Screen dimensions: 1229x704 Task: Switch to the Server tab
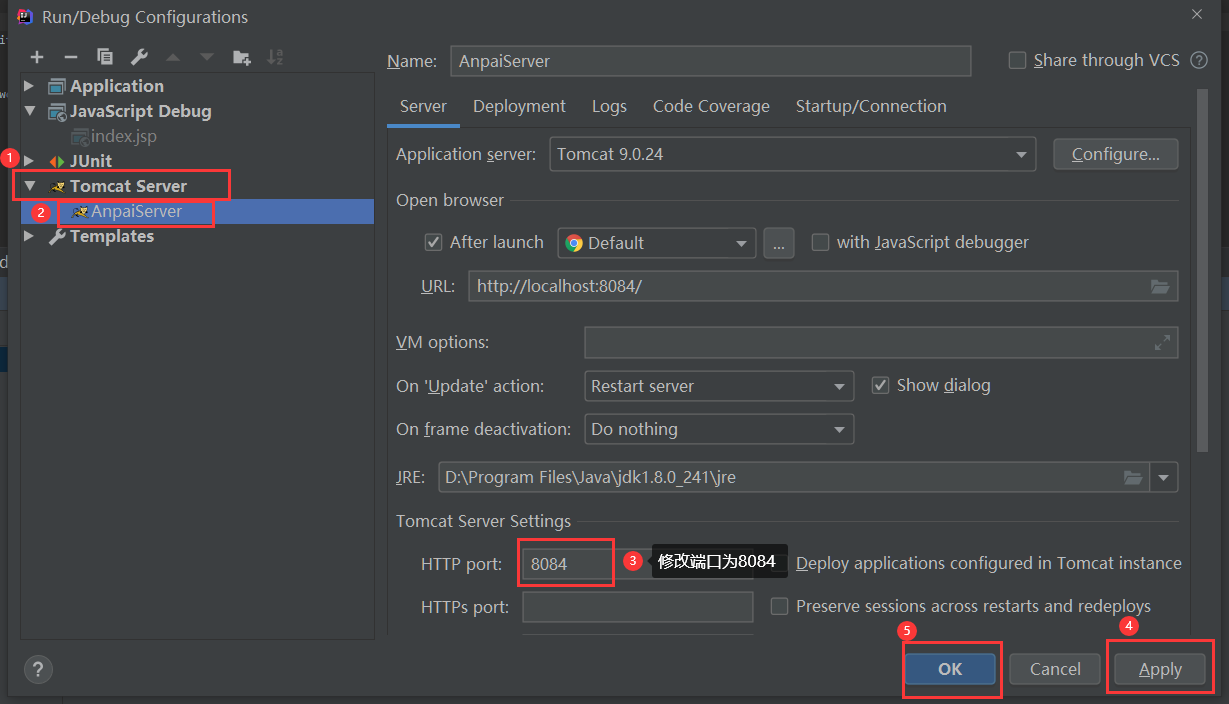click(423, 106)
